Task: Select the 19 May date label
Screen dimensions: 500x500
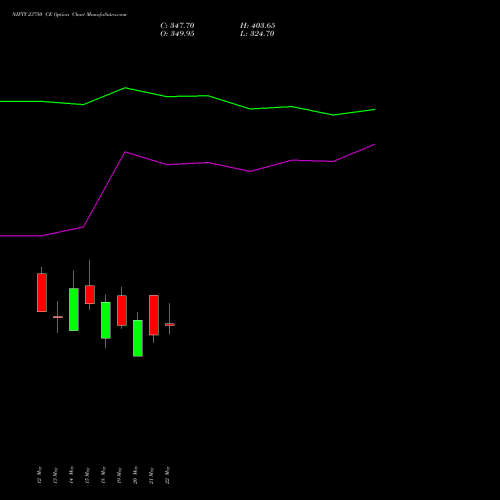Action: (x=119, y=475)
